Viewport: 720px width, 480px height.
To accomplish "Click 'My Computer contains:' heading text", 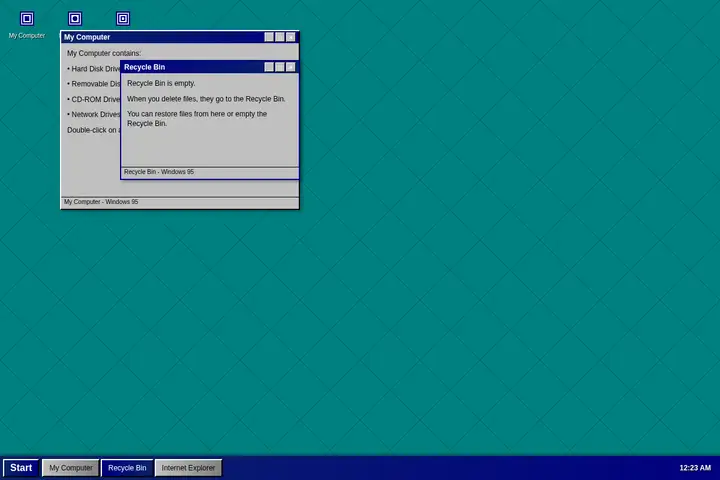I will 104,53.
